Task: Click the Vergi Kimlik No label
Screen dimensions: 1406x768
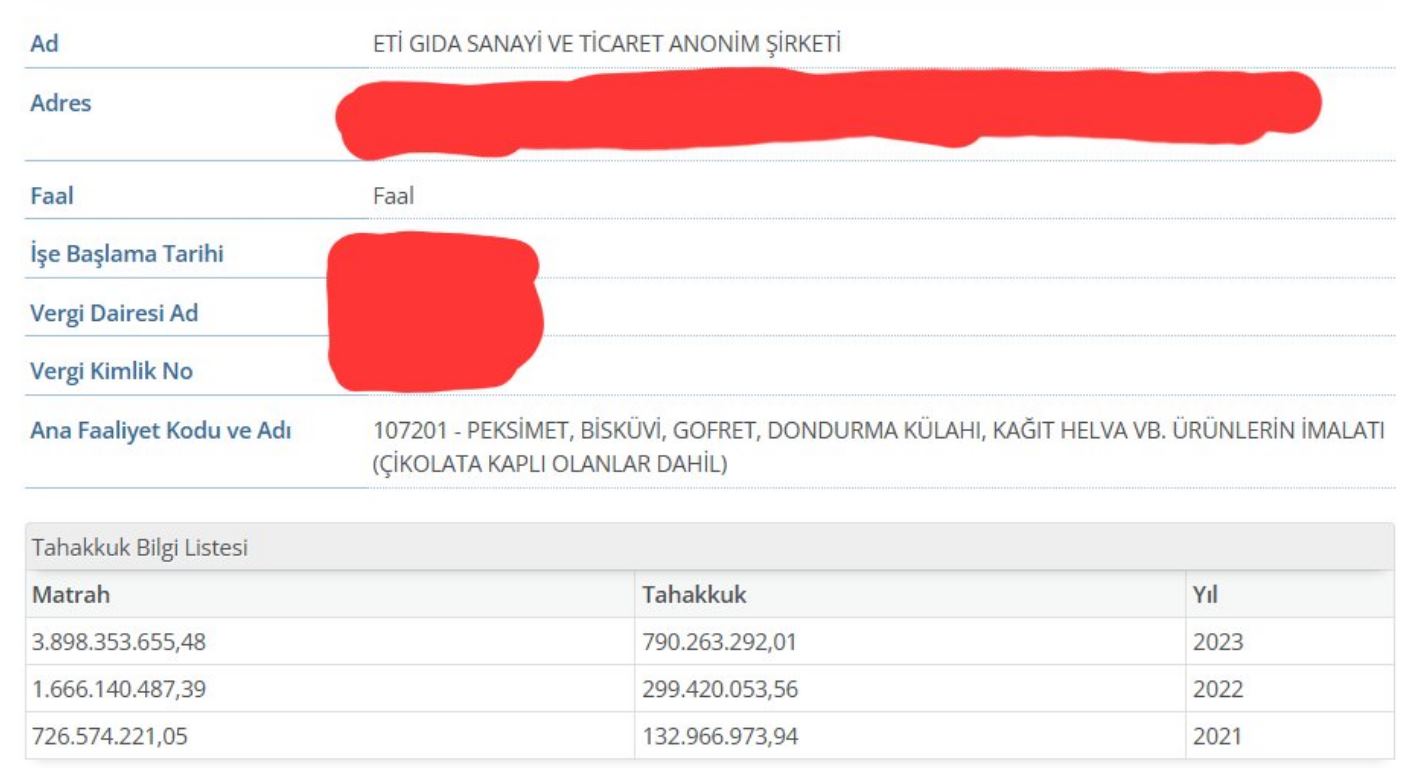Action: click(111, 372)
